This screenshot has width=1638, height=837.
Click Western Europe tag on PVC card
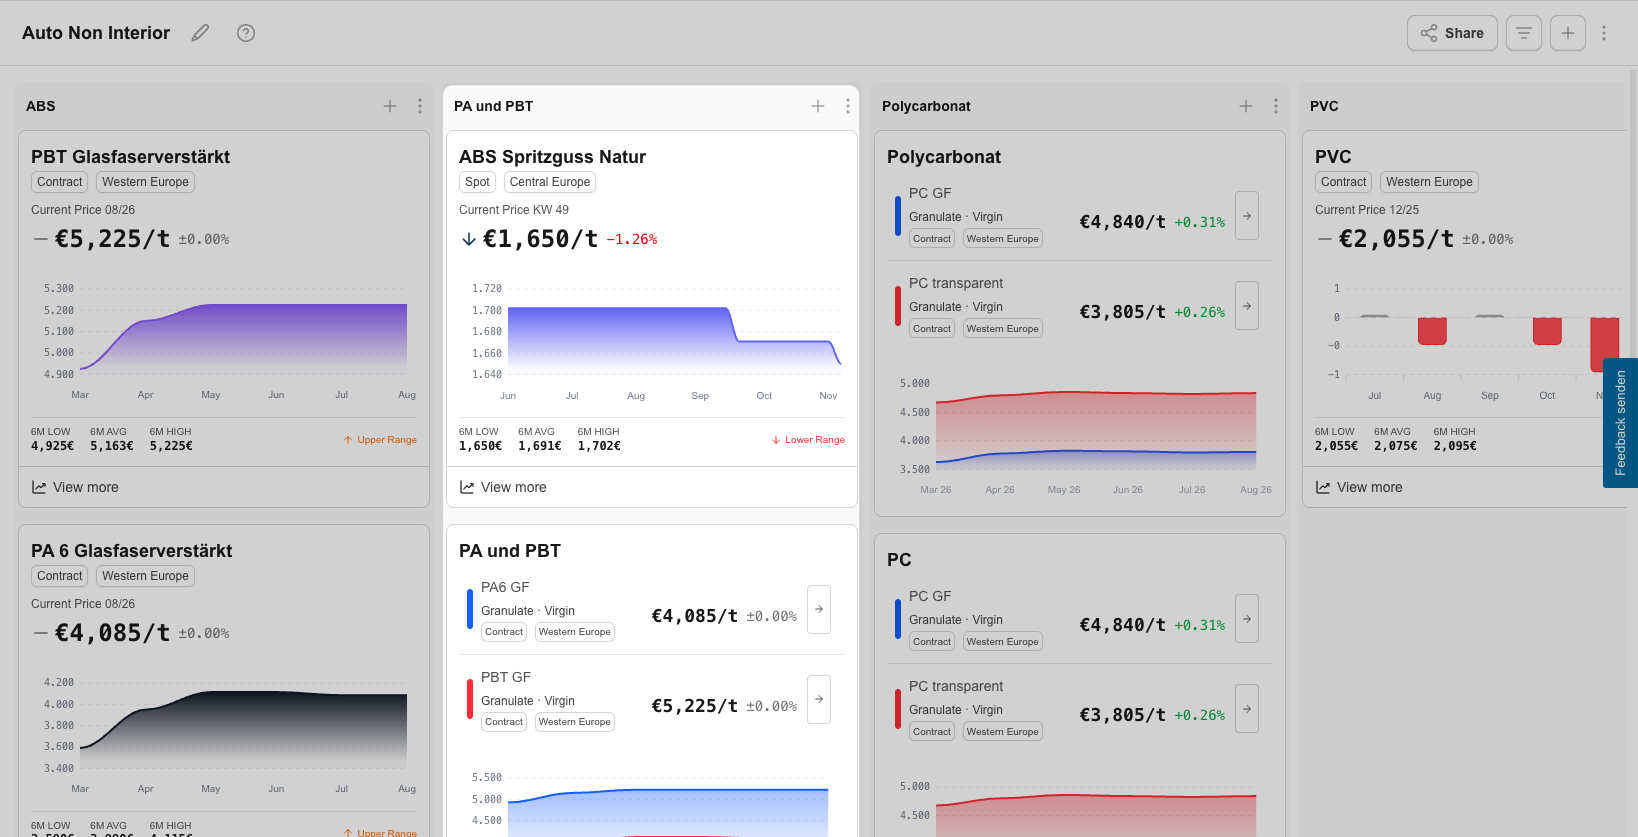pos(1429,182)
